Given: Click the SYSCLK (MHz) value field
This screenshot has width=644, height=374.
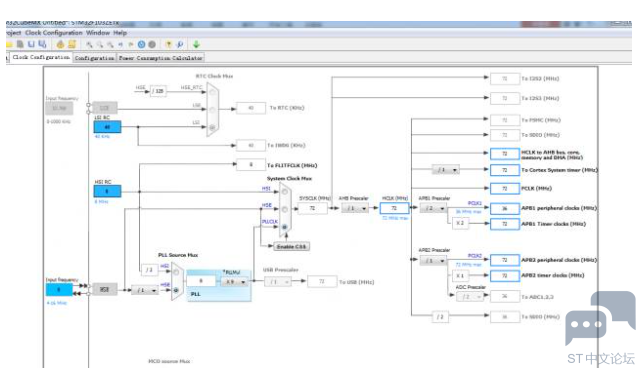Looking at the screenshot, I should coord(313,208).
